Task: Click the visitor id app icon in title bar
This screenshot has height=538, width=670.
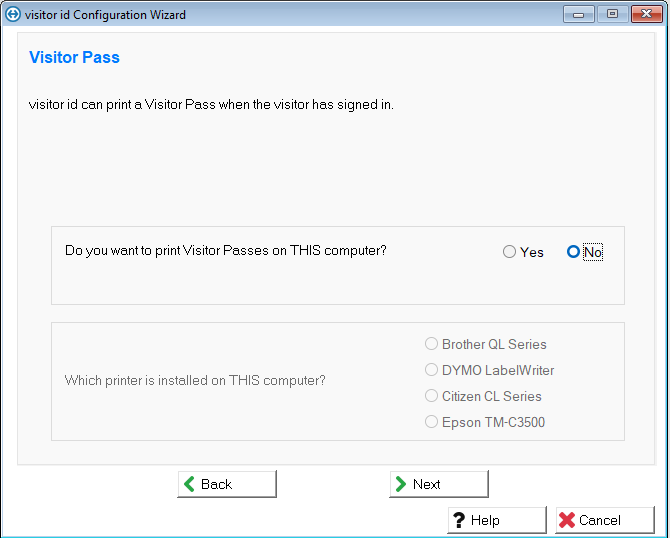Action: pos(13,15)
